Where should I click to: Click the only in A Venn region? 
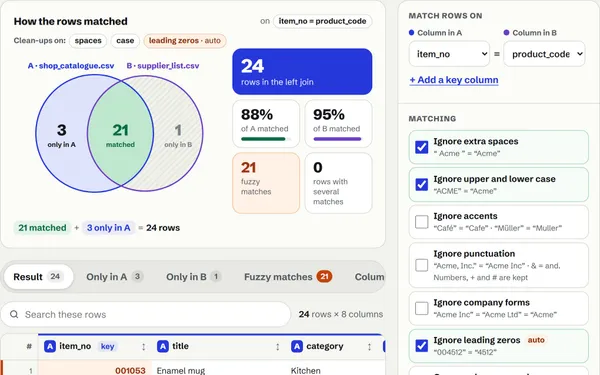tap(61, 135)
